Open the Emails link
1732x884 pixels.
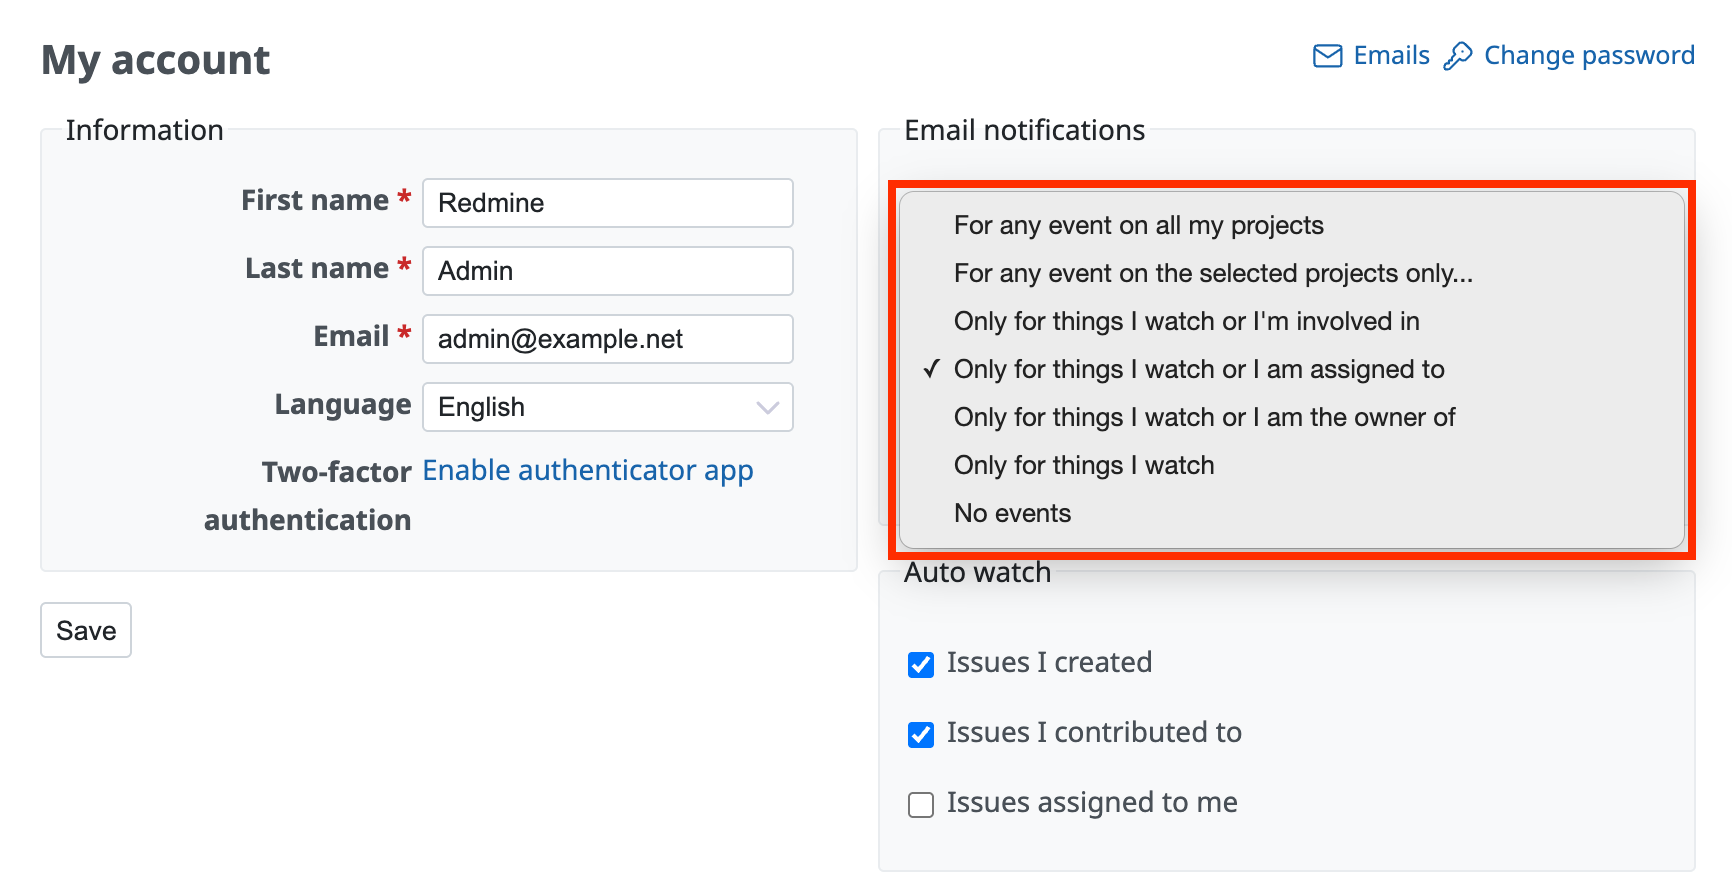[1391, 56]
